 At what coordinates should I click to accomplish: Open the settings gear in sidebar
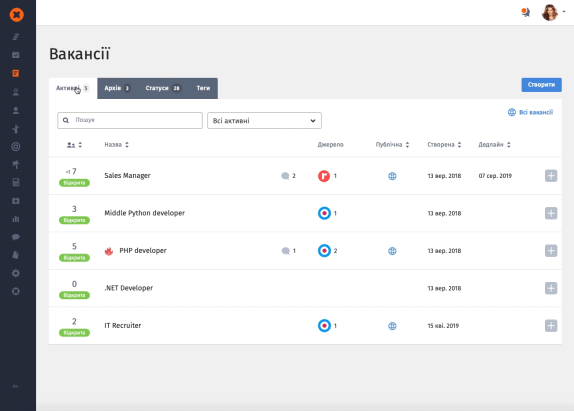click(16, 273)
